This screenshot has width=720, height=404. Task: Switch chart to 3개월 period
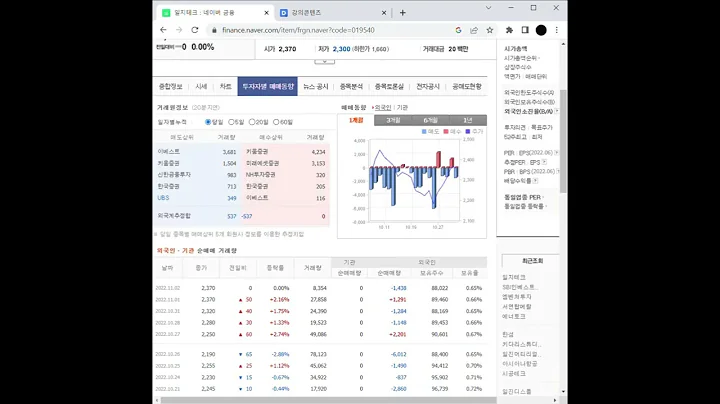(393, 120)
